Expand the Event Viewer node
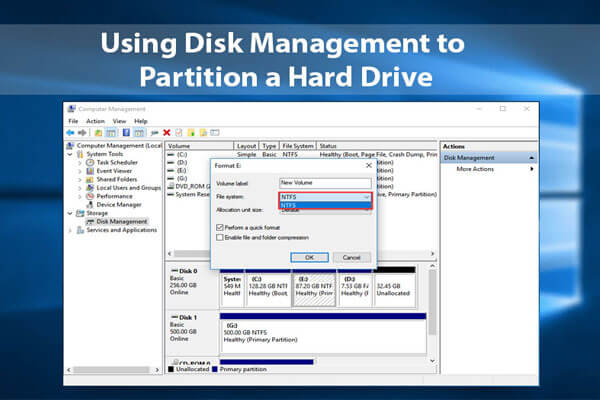This screenshot has width=600, height=400. (80, 171)
